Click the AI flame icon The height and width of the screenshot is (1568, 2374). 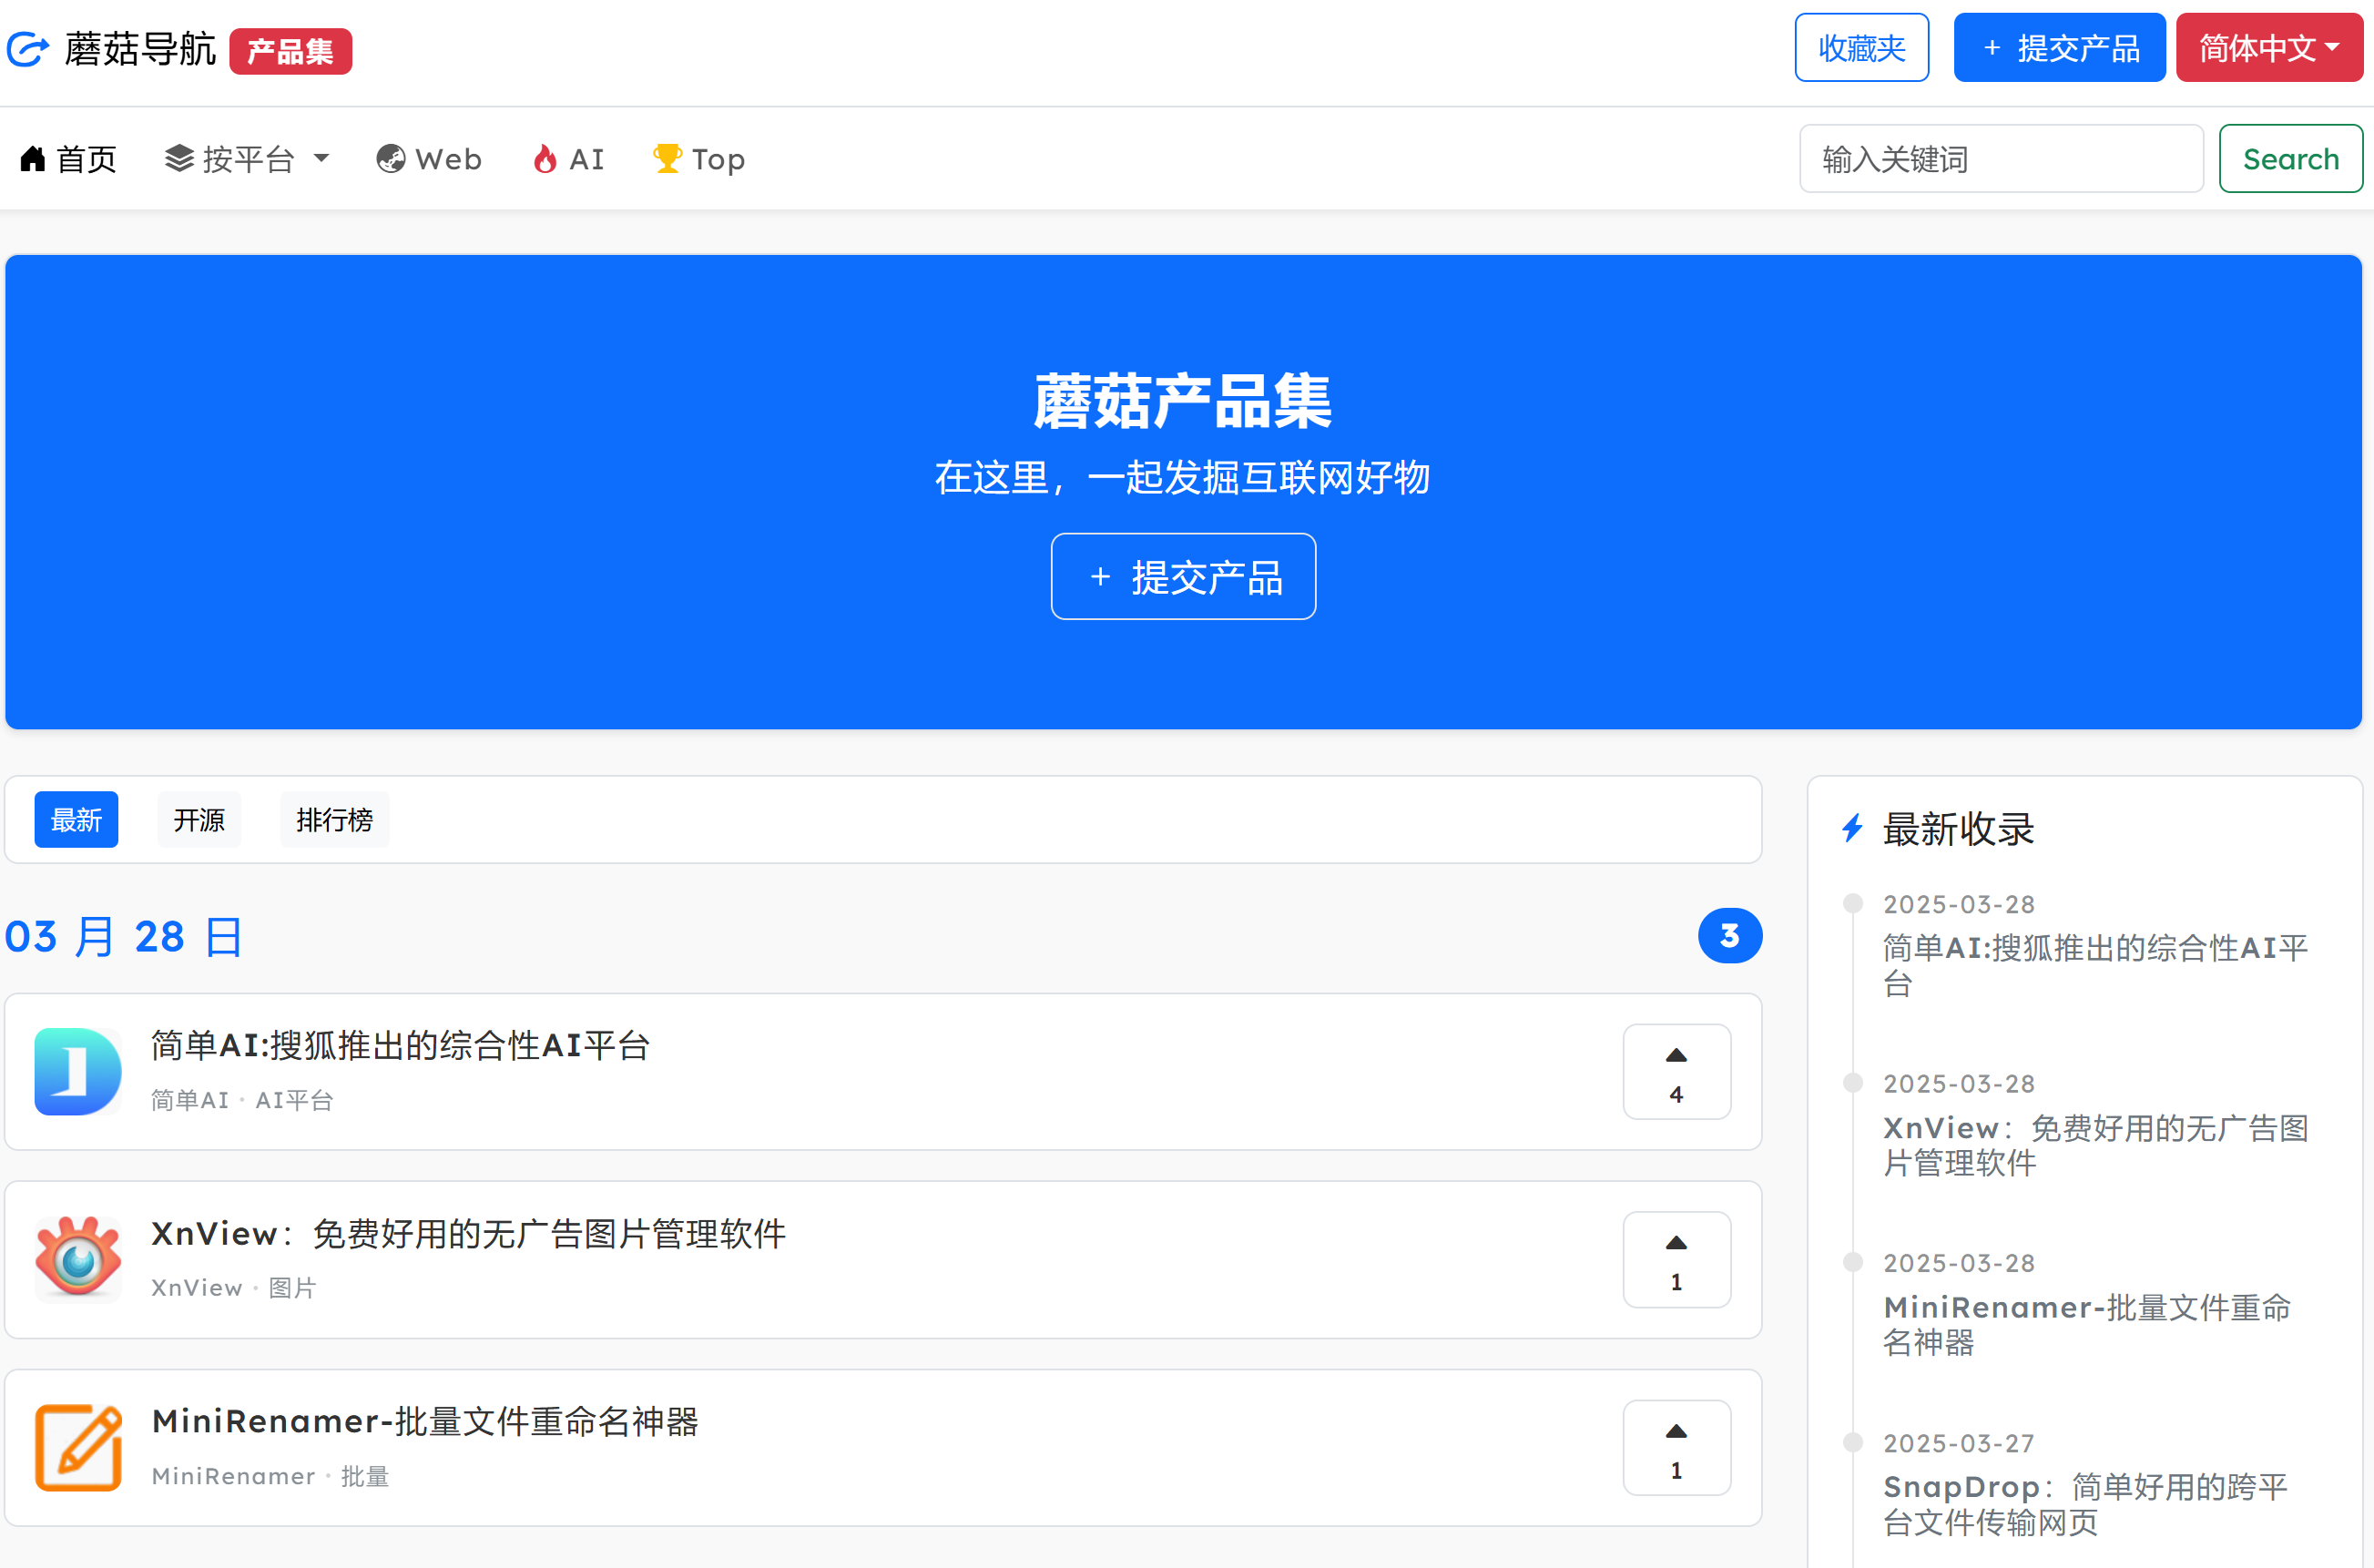coord(545,158)
